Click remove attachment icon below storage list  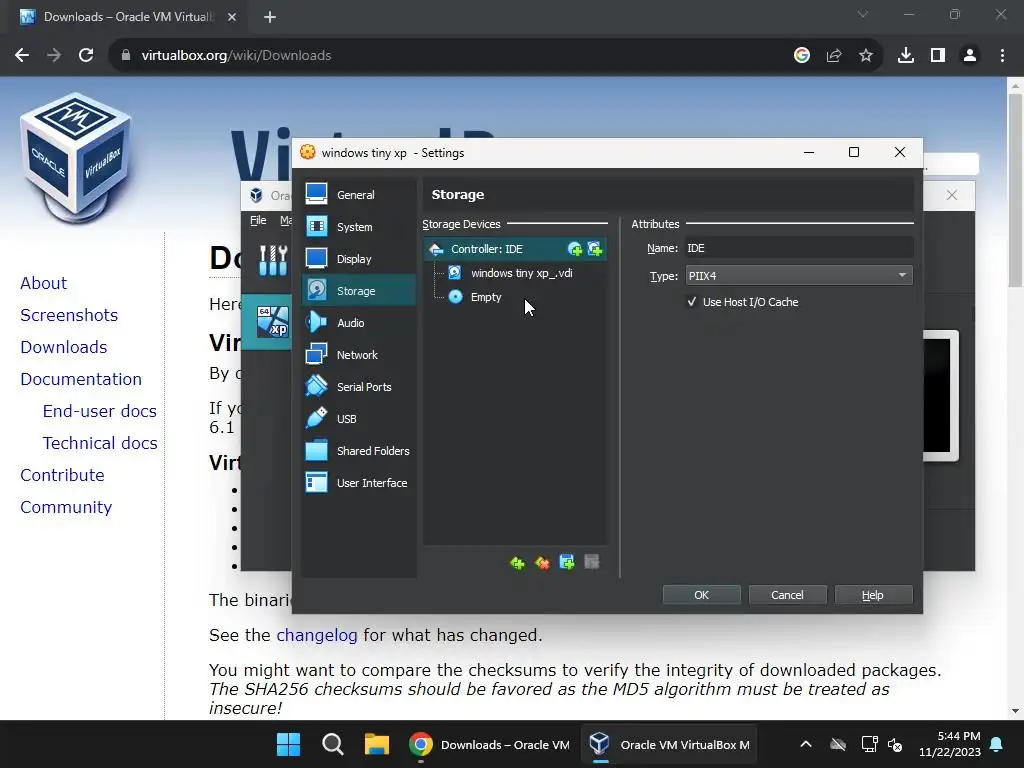coord(592,562)
